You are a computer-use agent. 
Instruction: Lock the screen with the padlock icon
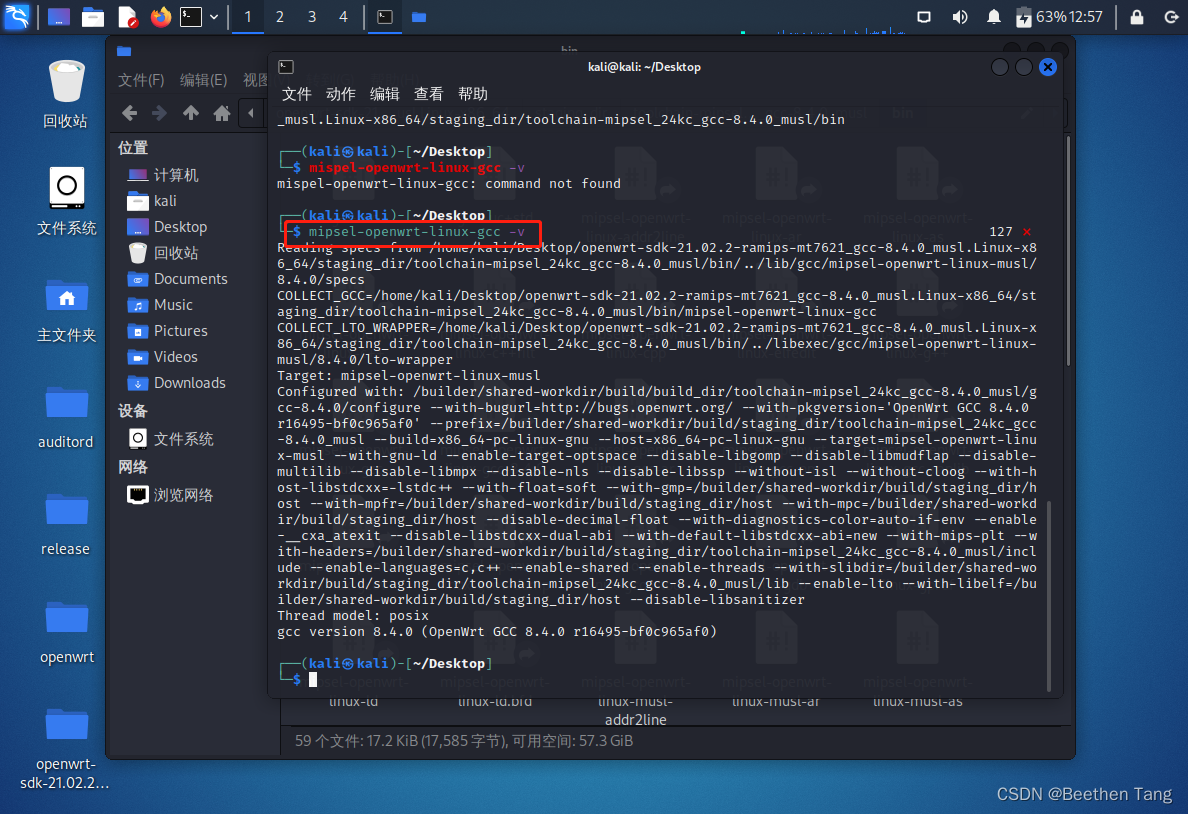click(1136, 17)
